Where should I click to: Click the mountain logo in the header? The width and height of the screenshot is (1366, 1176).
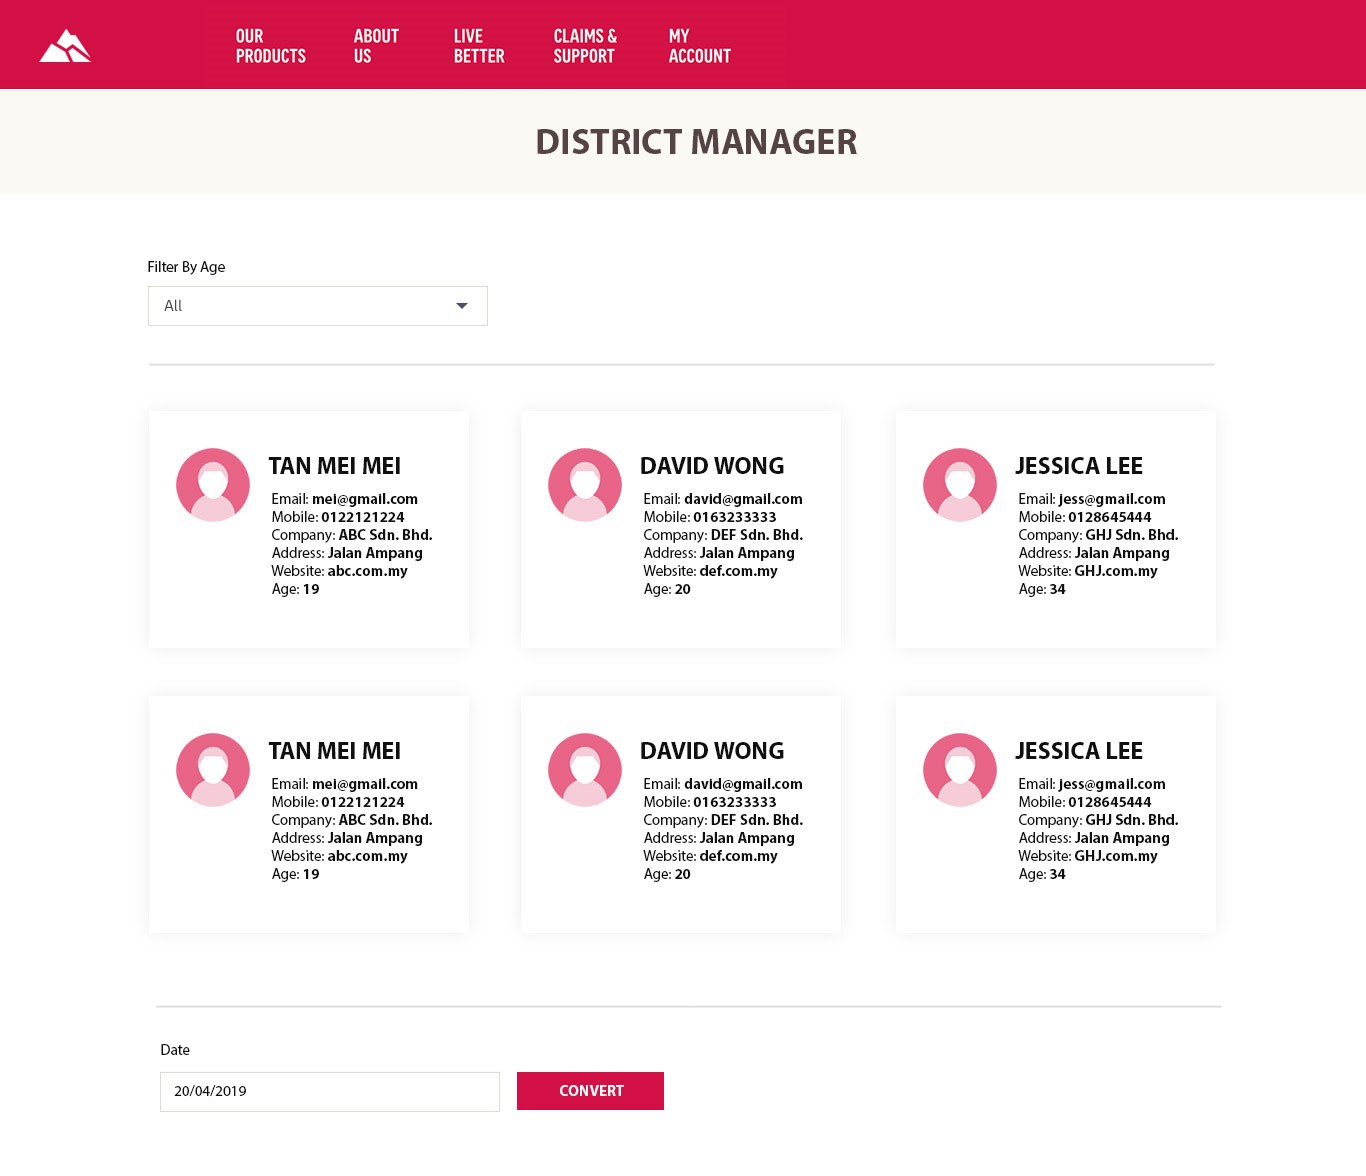coord(65,46)
